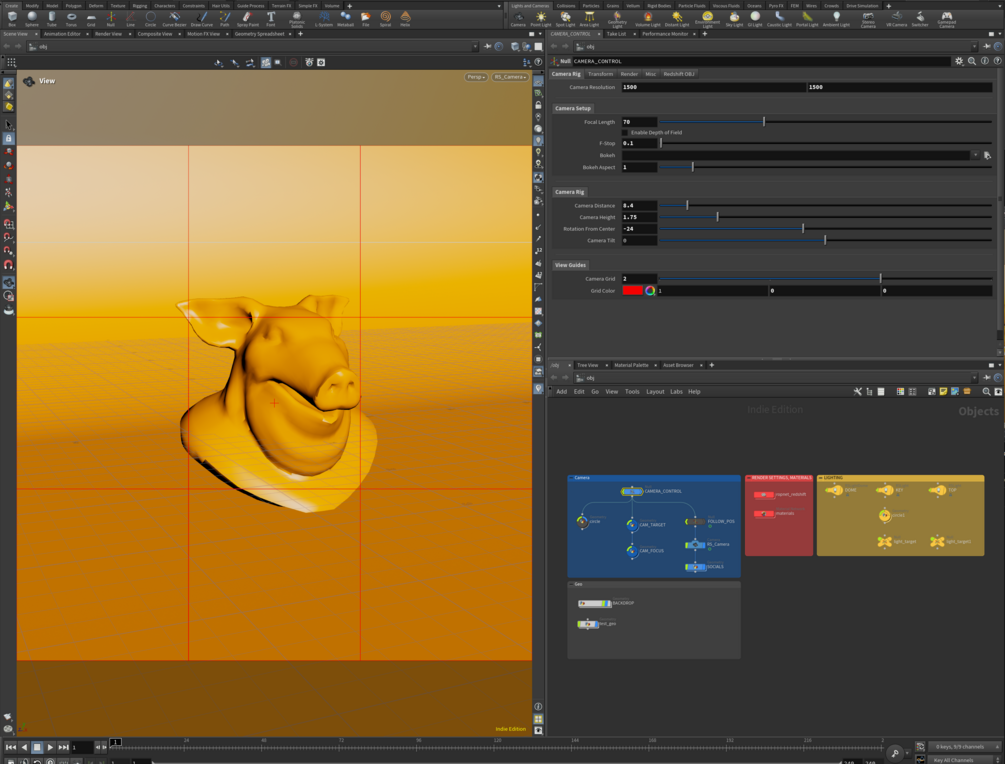Select the Helix shelf tool
Image resolution: width=1005 pixels, height=764 pixels.
click(x=405, y=18)
